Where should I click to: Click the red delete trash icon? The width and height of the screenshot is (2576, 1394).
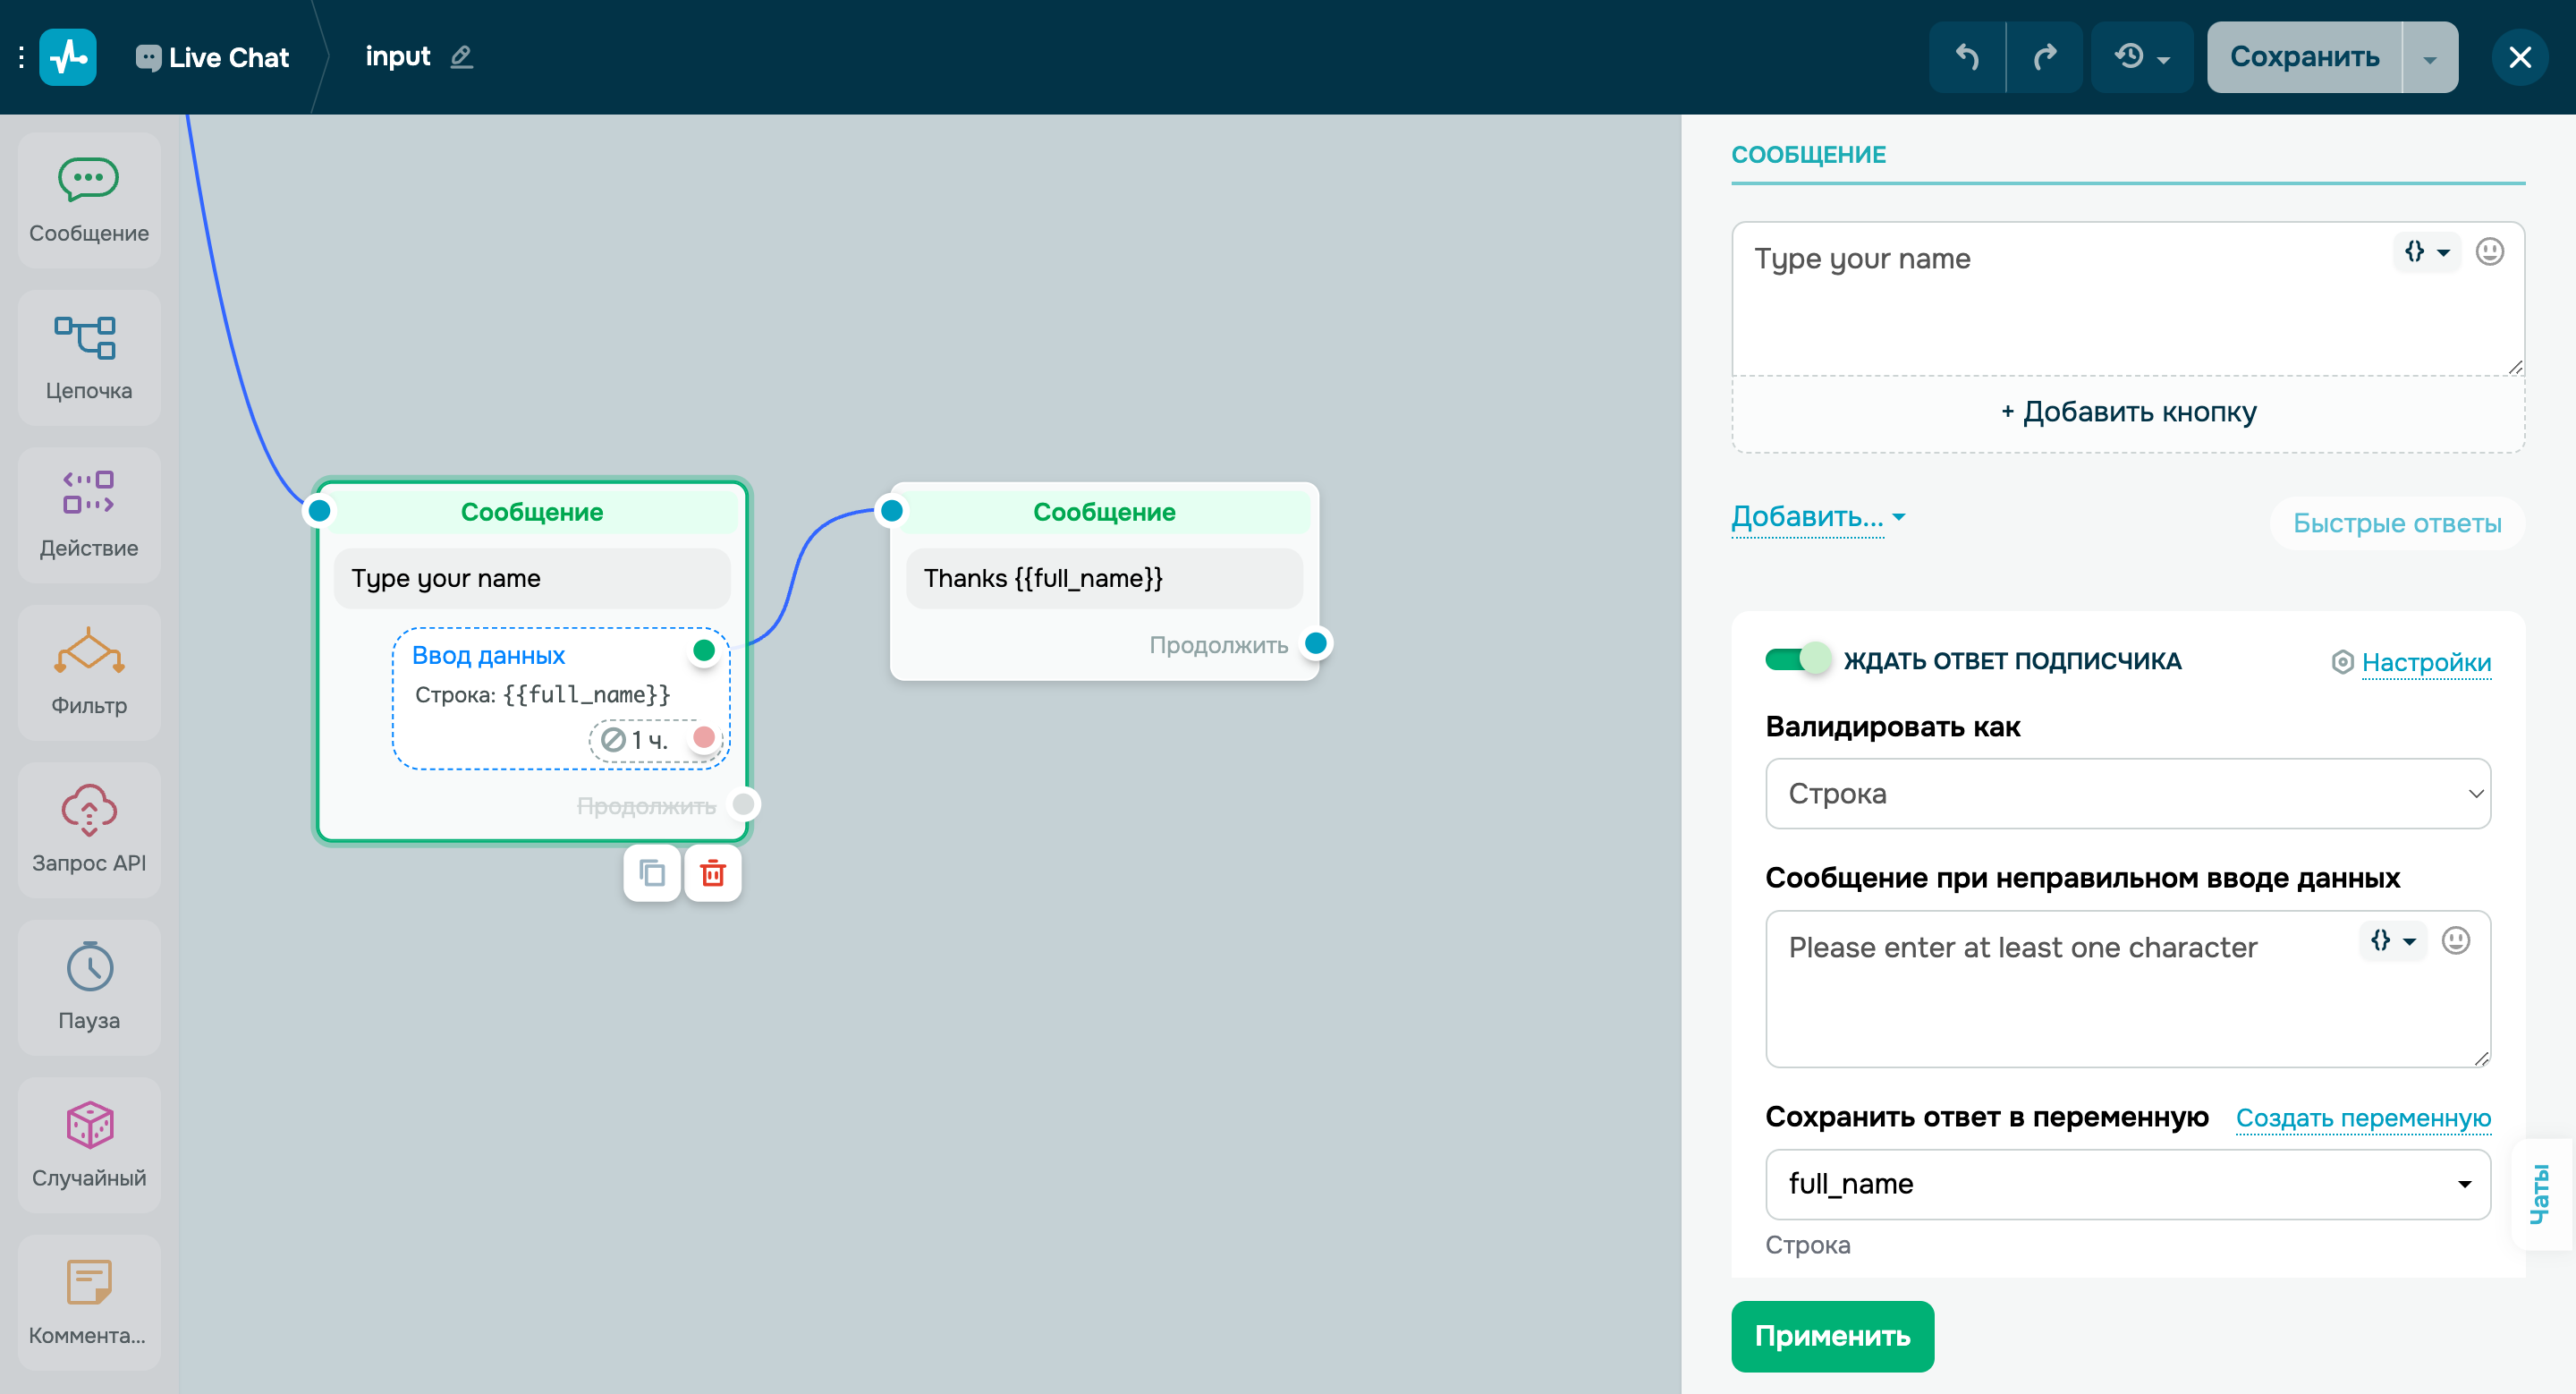[x=712, y=873]
